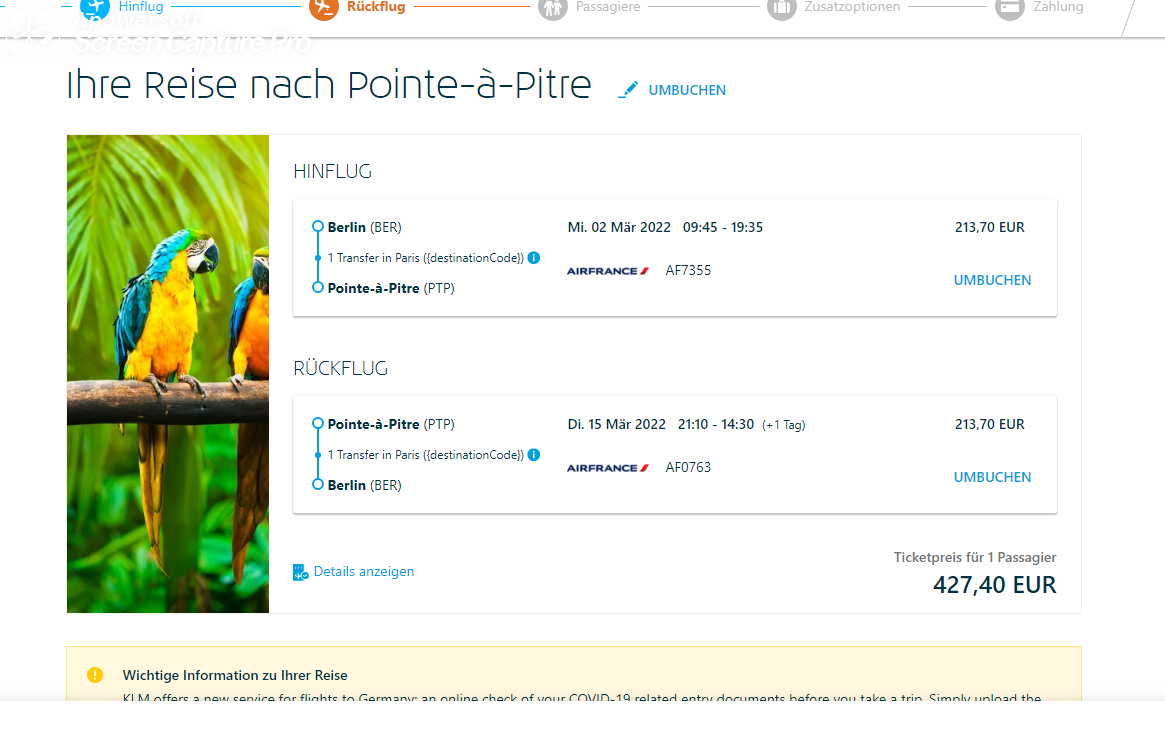Click Ticketpreis für 1 Passagier label
The height and width of the screenshot is (737, 1165).
point(975,557)
